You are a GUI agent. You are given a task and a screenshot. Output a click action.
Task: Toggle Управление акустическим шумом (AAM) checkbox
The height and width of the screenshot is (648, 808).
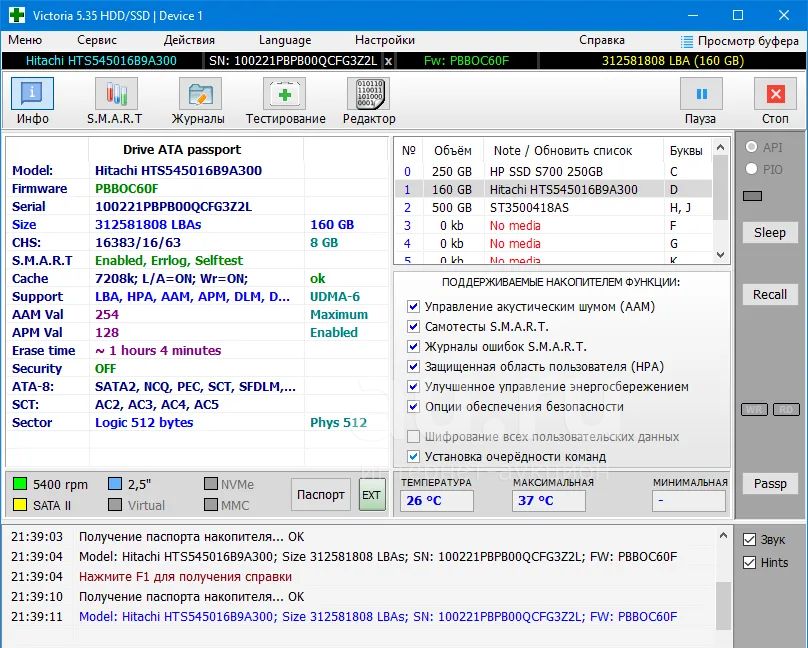[x=413, y=306]
